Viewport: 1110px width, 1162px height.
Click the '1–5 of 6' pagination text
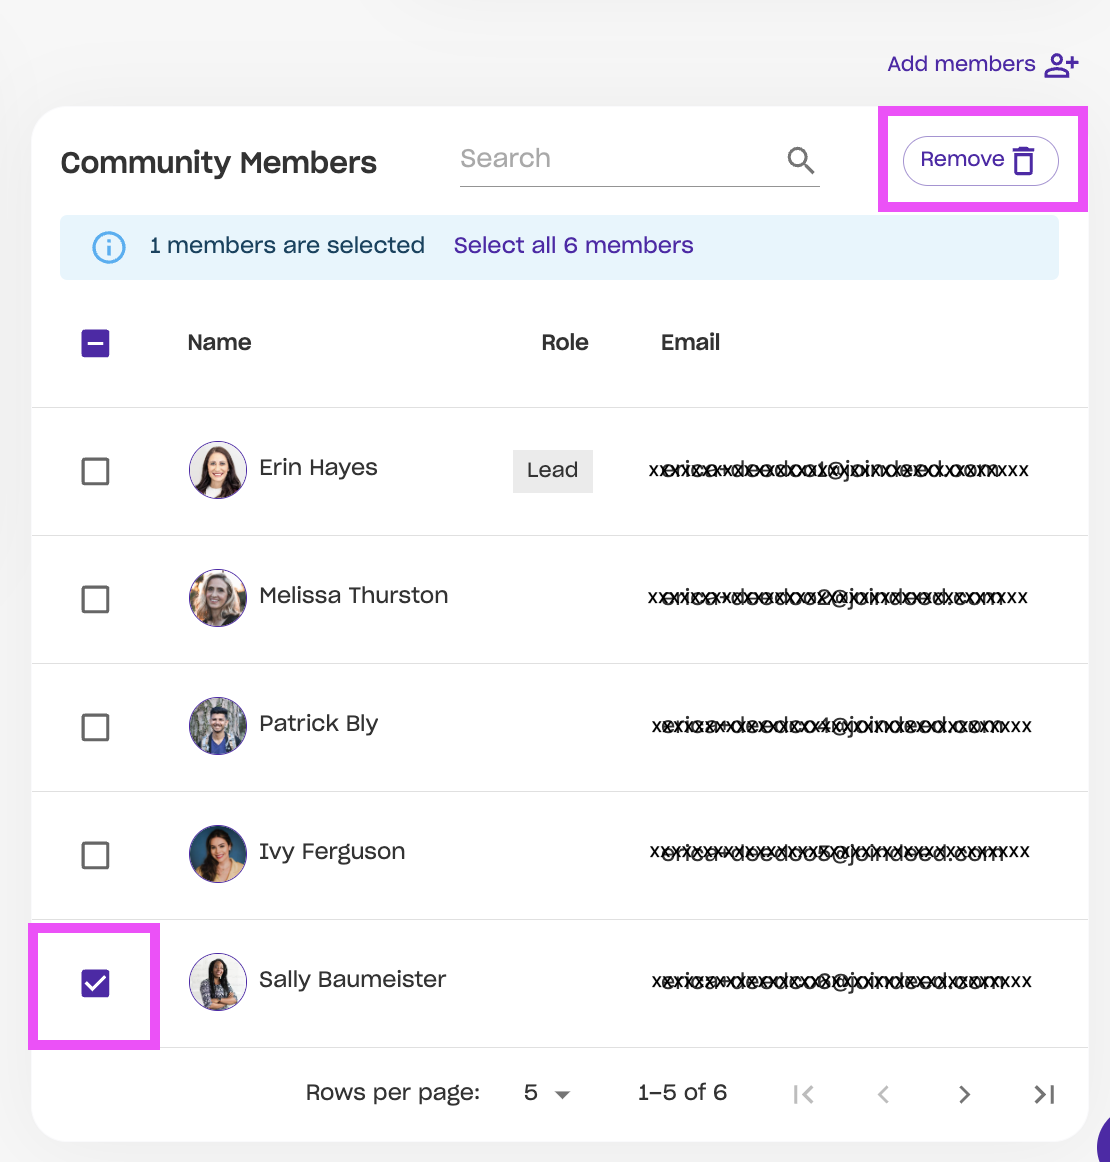[682, 1092]
